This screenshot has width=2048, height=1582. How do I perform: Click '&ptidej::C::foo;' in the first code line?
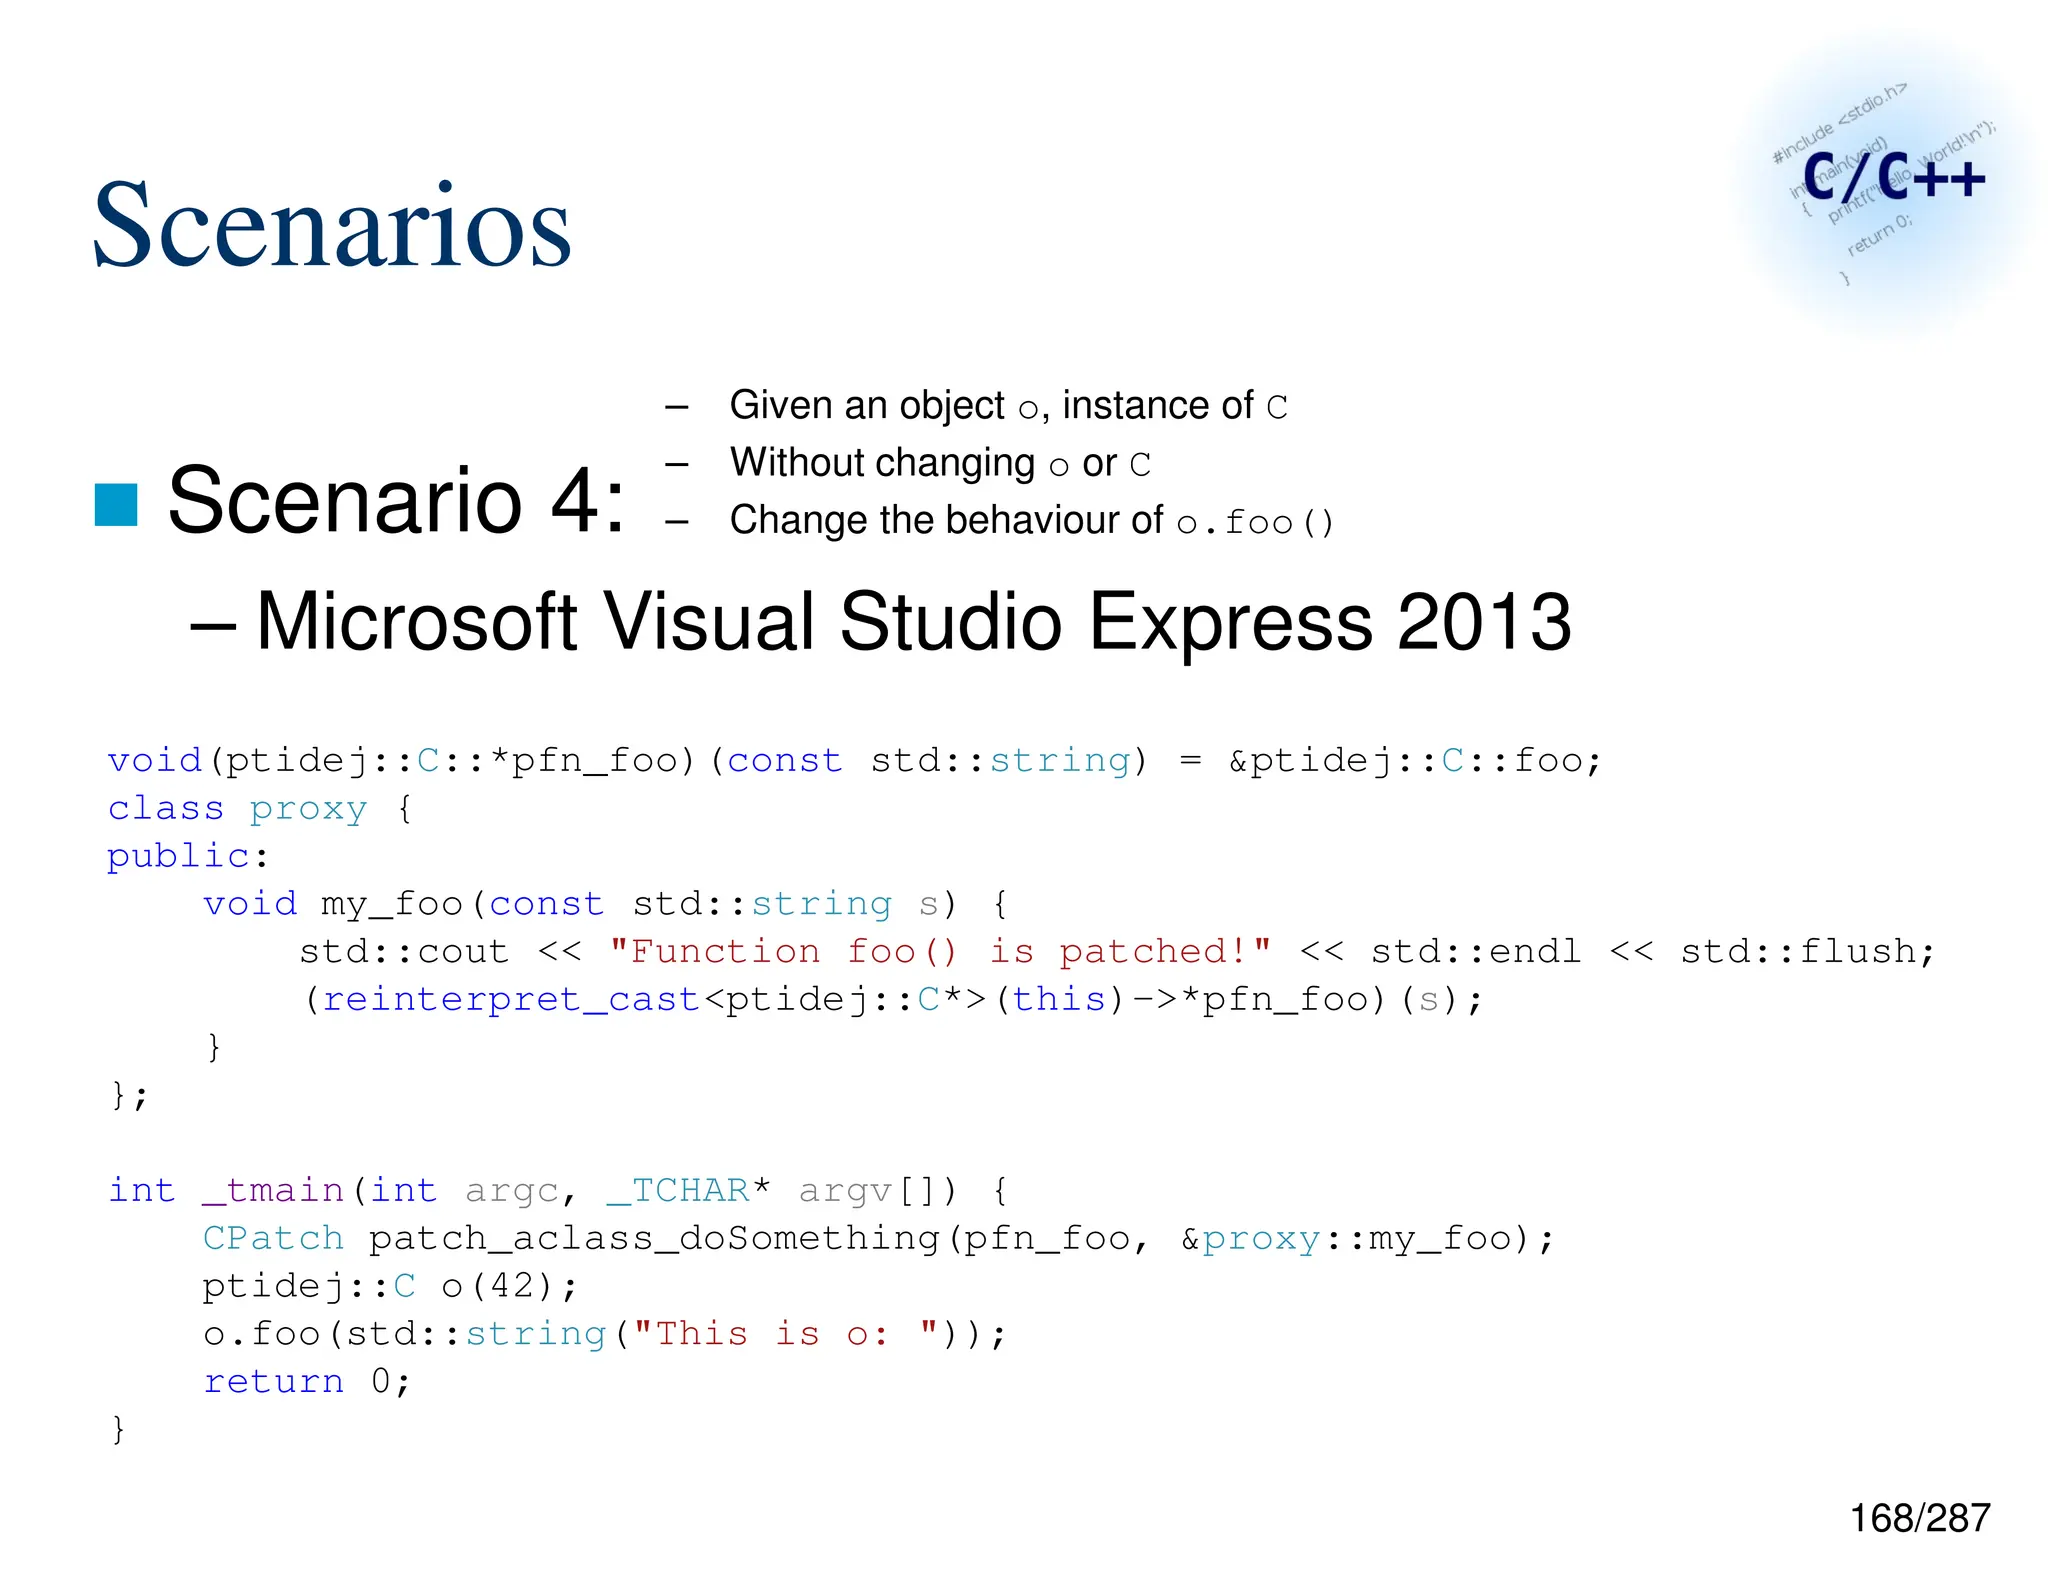1415,760
